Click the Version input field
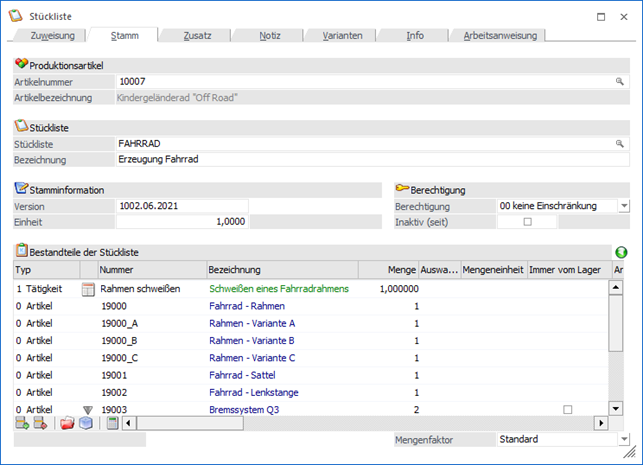The image size is (643, 465). (x=181, y=206)
